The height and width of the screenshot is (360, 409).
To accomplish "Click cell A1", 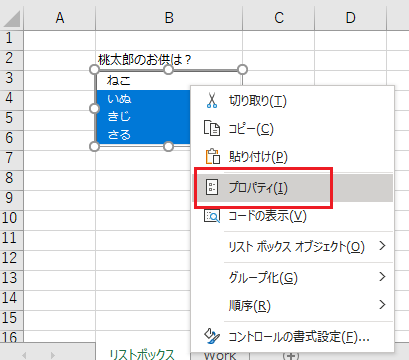I will 60,40.
